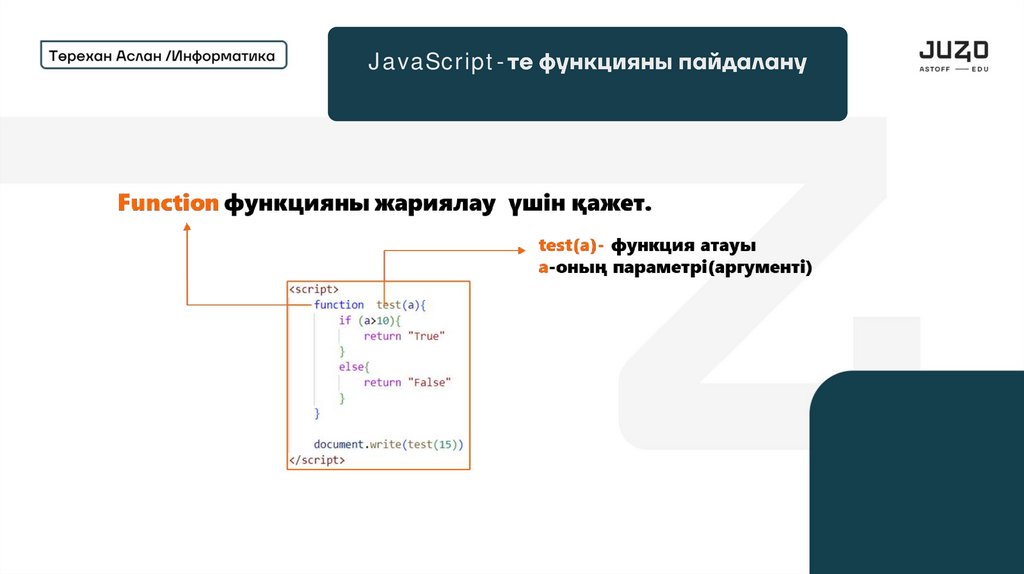This screenshot has height=574, width=1024.
Task: Select the 'Төрехан Аслан /Информатика' label box
Action: coord(163,56)
